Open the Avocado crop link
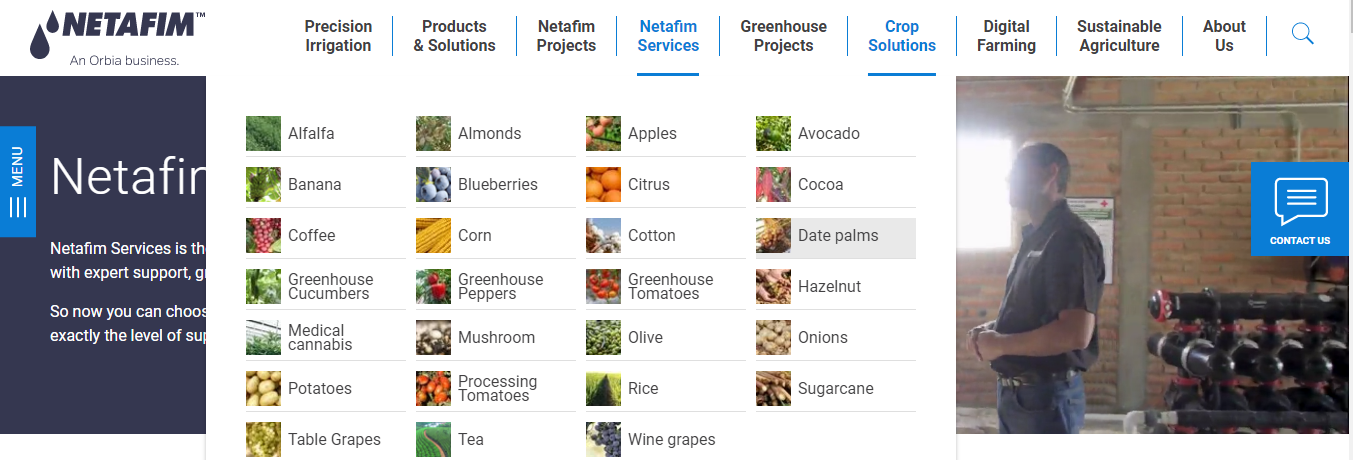Screen dimensions: 1353x460 828,134
